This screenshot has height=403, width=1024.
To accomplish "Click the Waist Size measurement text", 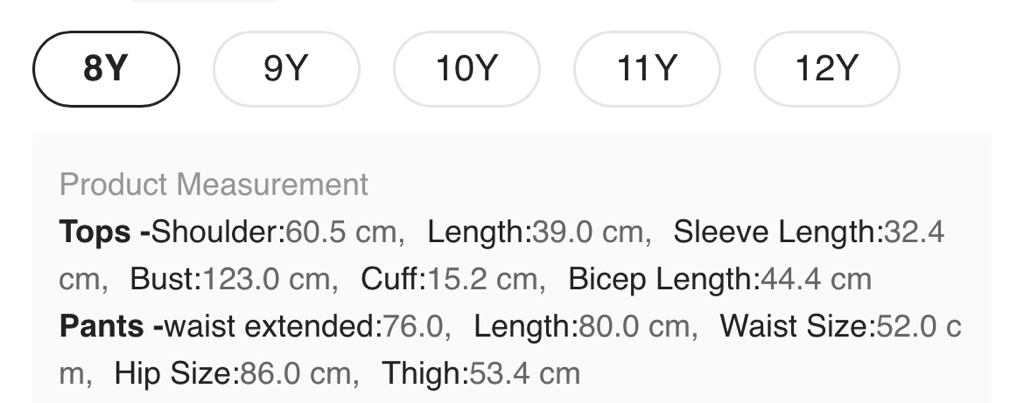I will pyautogui.click(x=840, y=326).
